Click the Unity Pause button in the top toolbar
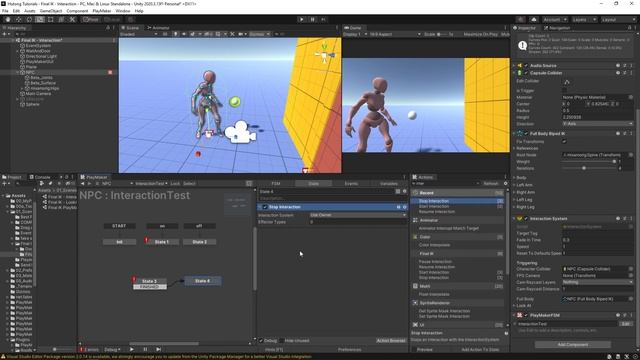 312,19
